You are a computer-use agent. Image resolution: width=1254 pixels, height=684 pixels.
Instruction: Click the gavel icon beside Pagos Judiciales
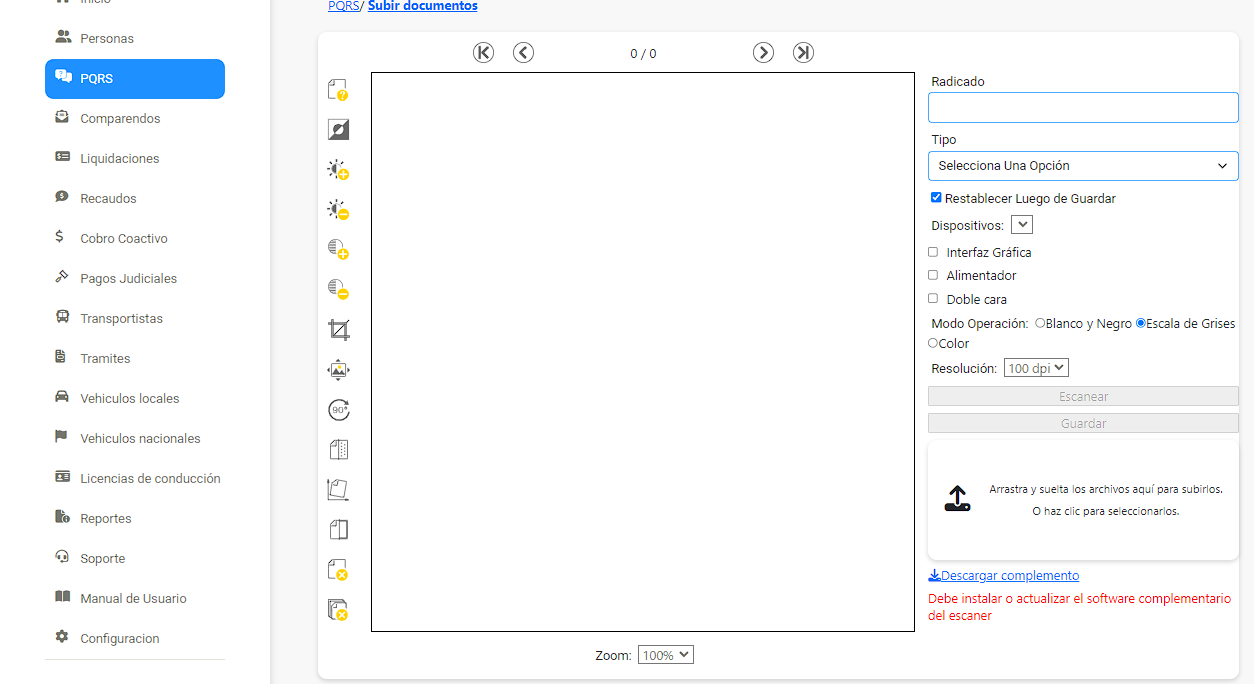(x=62, y=278)
